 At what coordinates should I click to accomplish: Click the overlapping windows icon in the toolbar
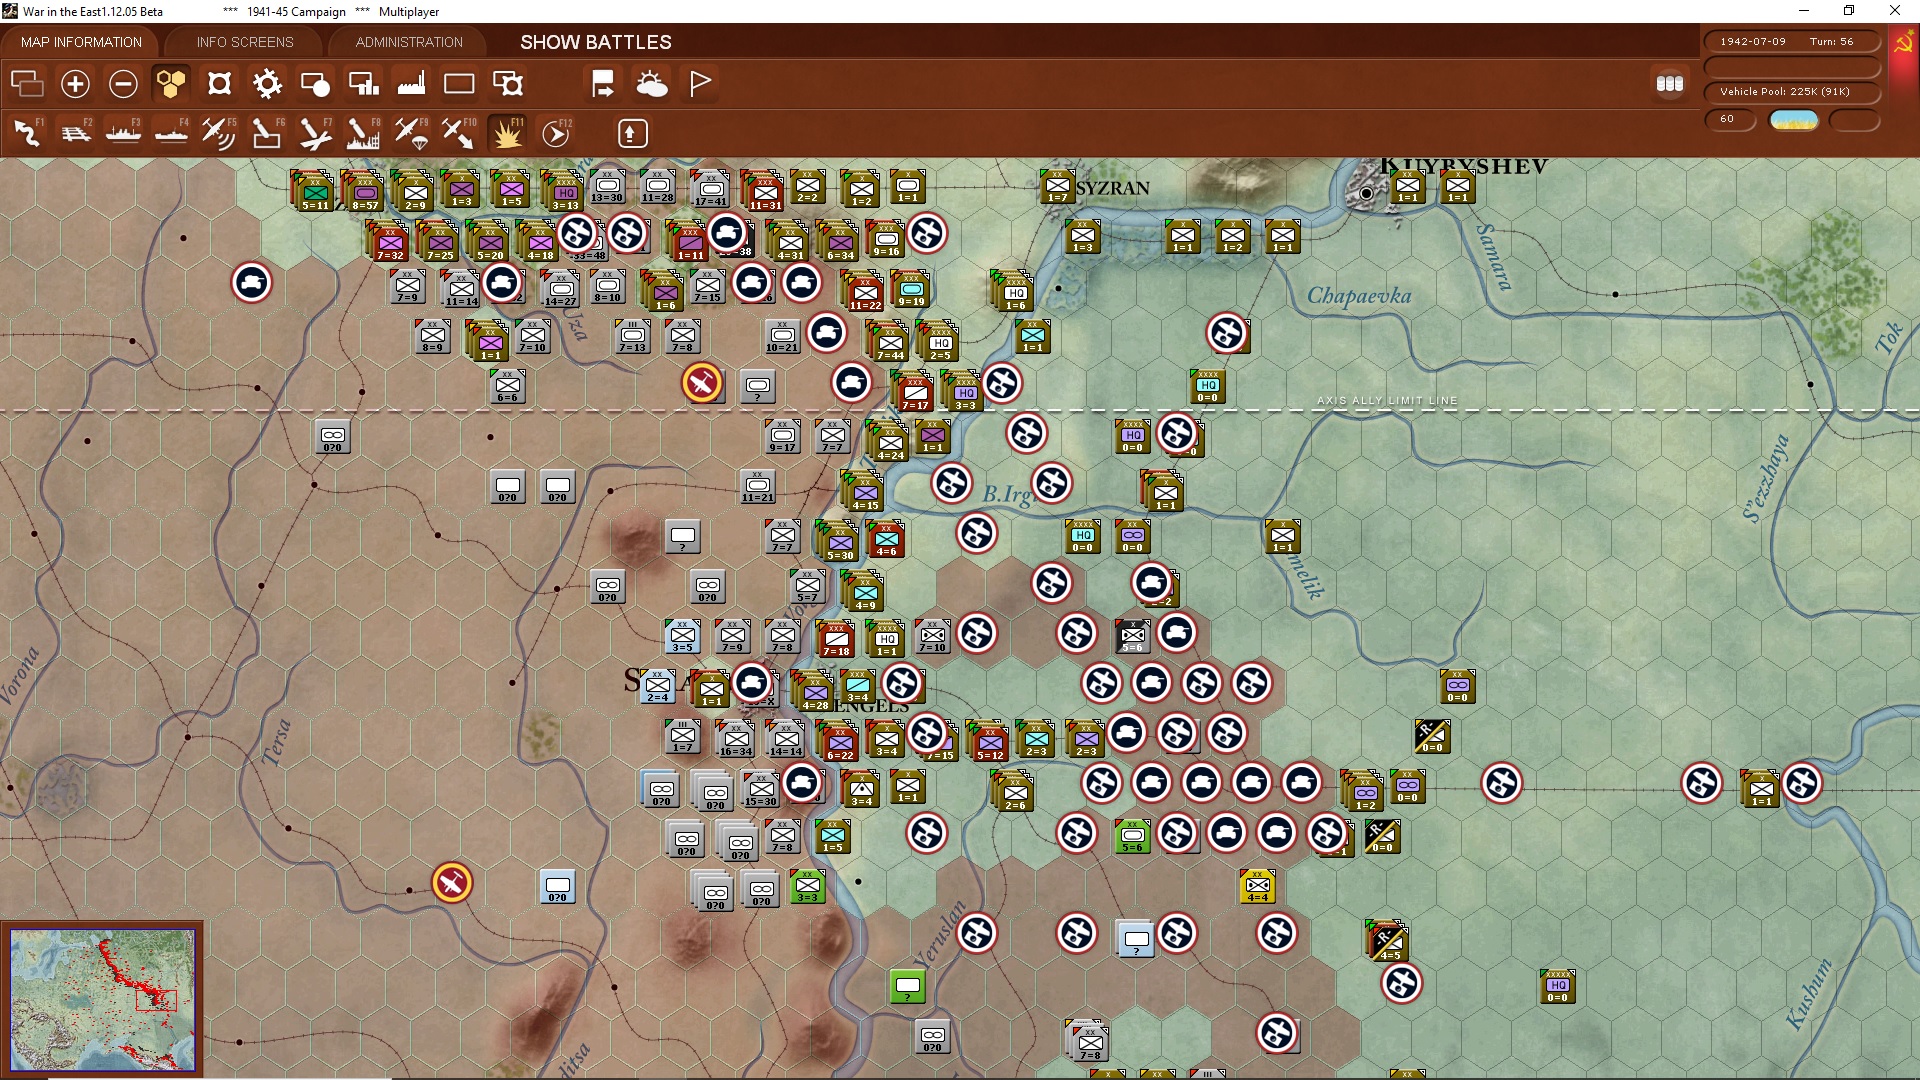[x=27, y=84]
